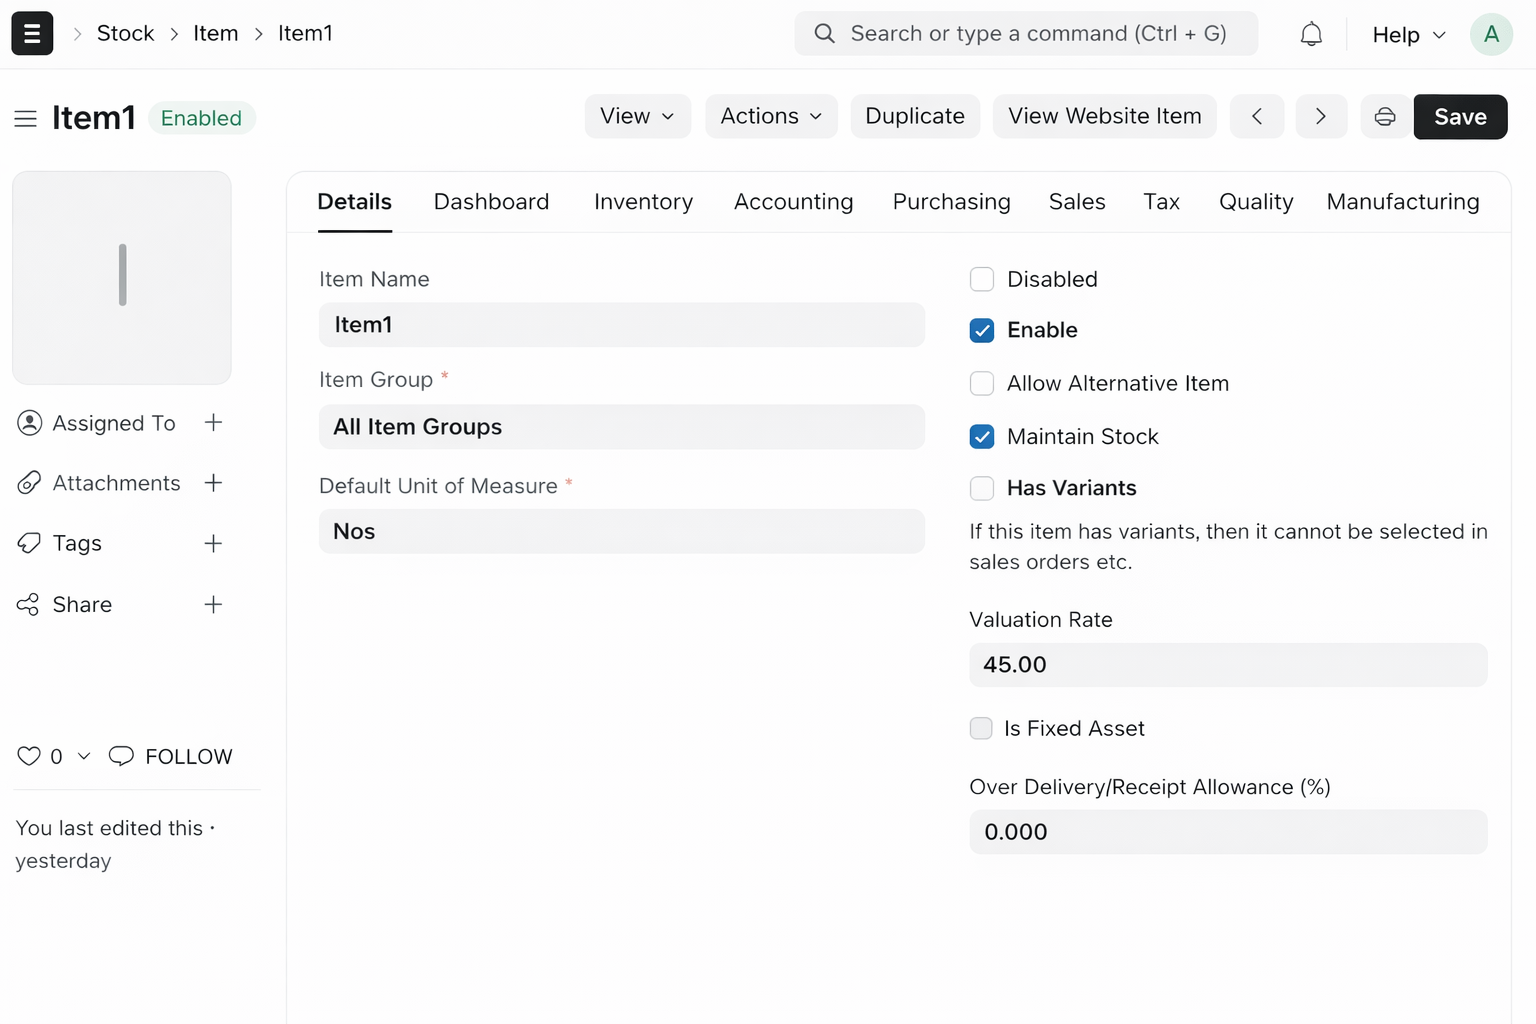Navigate to Item breadcrumb
Screen dimensions: 1536x1024
[216, 34]
